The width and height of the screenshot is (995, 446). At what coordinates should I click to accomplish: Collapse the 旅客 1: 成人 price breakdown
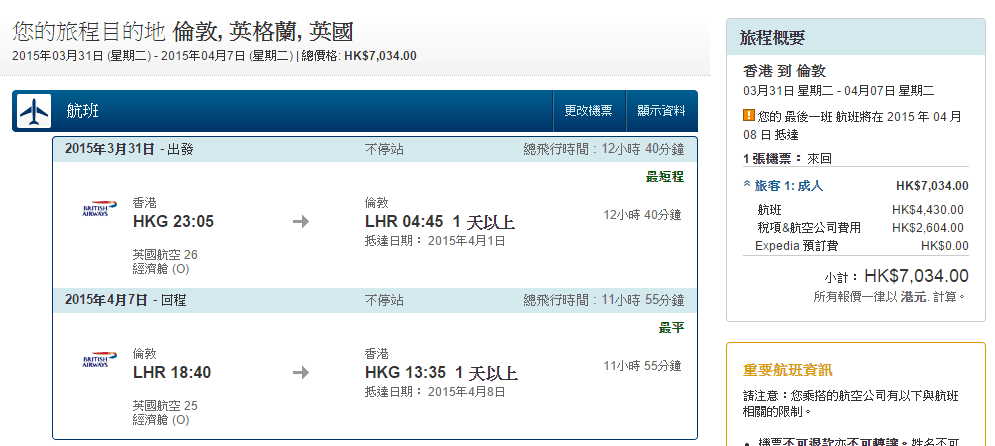click(x=783, y=185)
